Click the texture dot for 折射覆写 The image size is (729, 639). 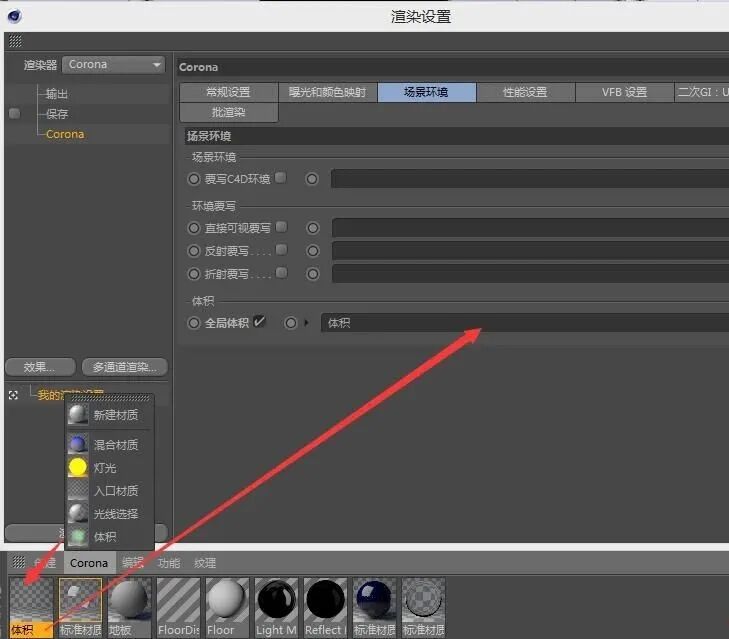tap(313, 274)
